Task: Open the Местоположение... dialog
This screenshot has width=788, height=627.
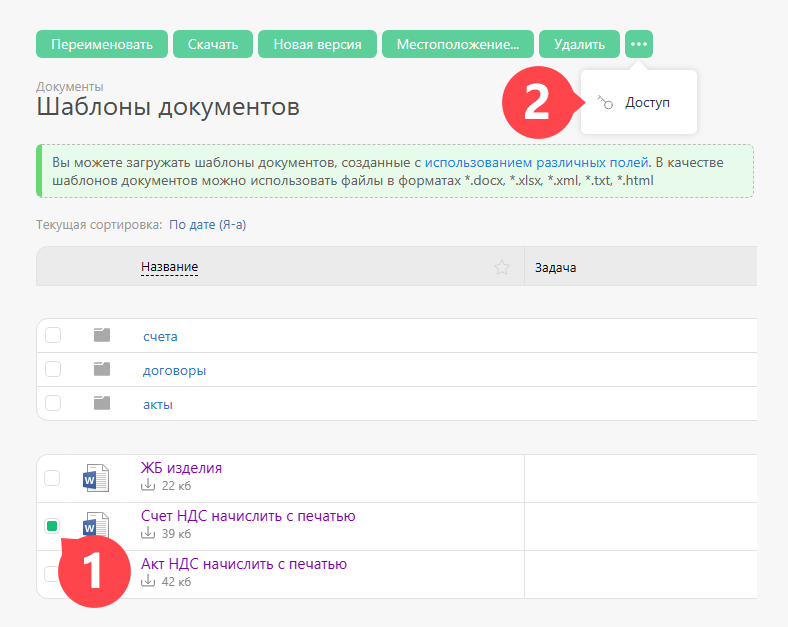Action: point(457,44)
